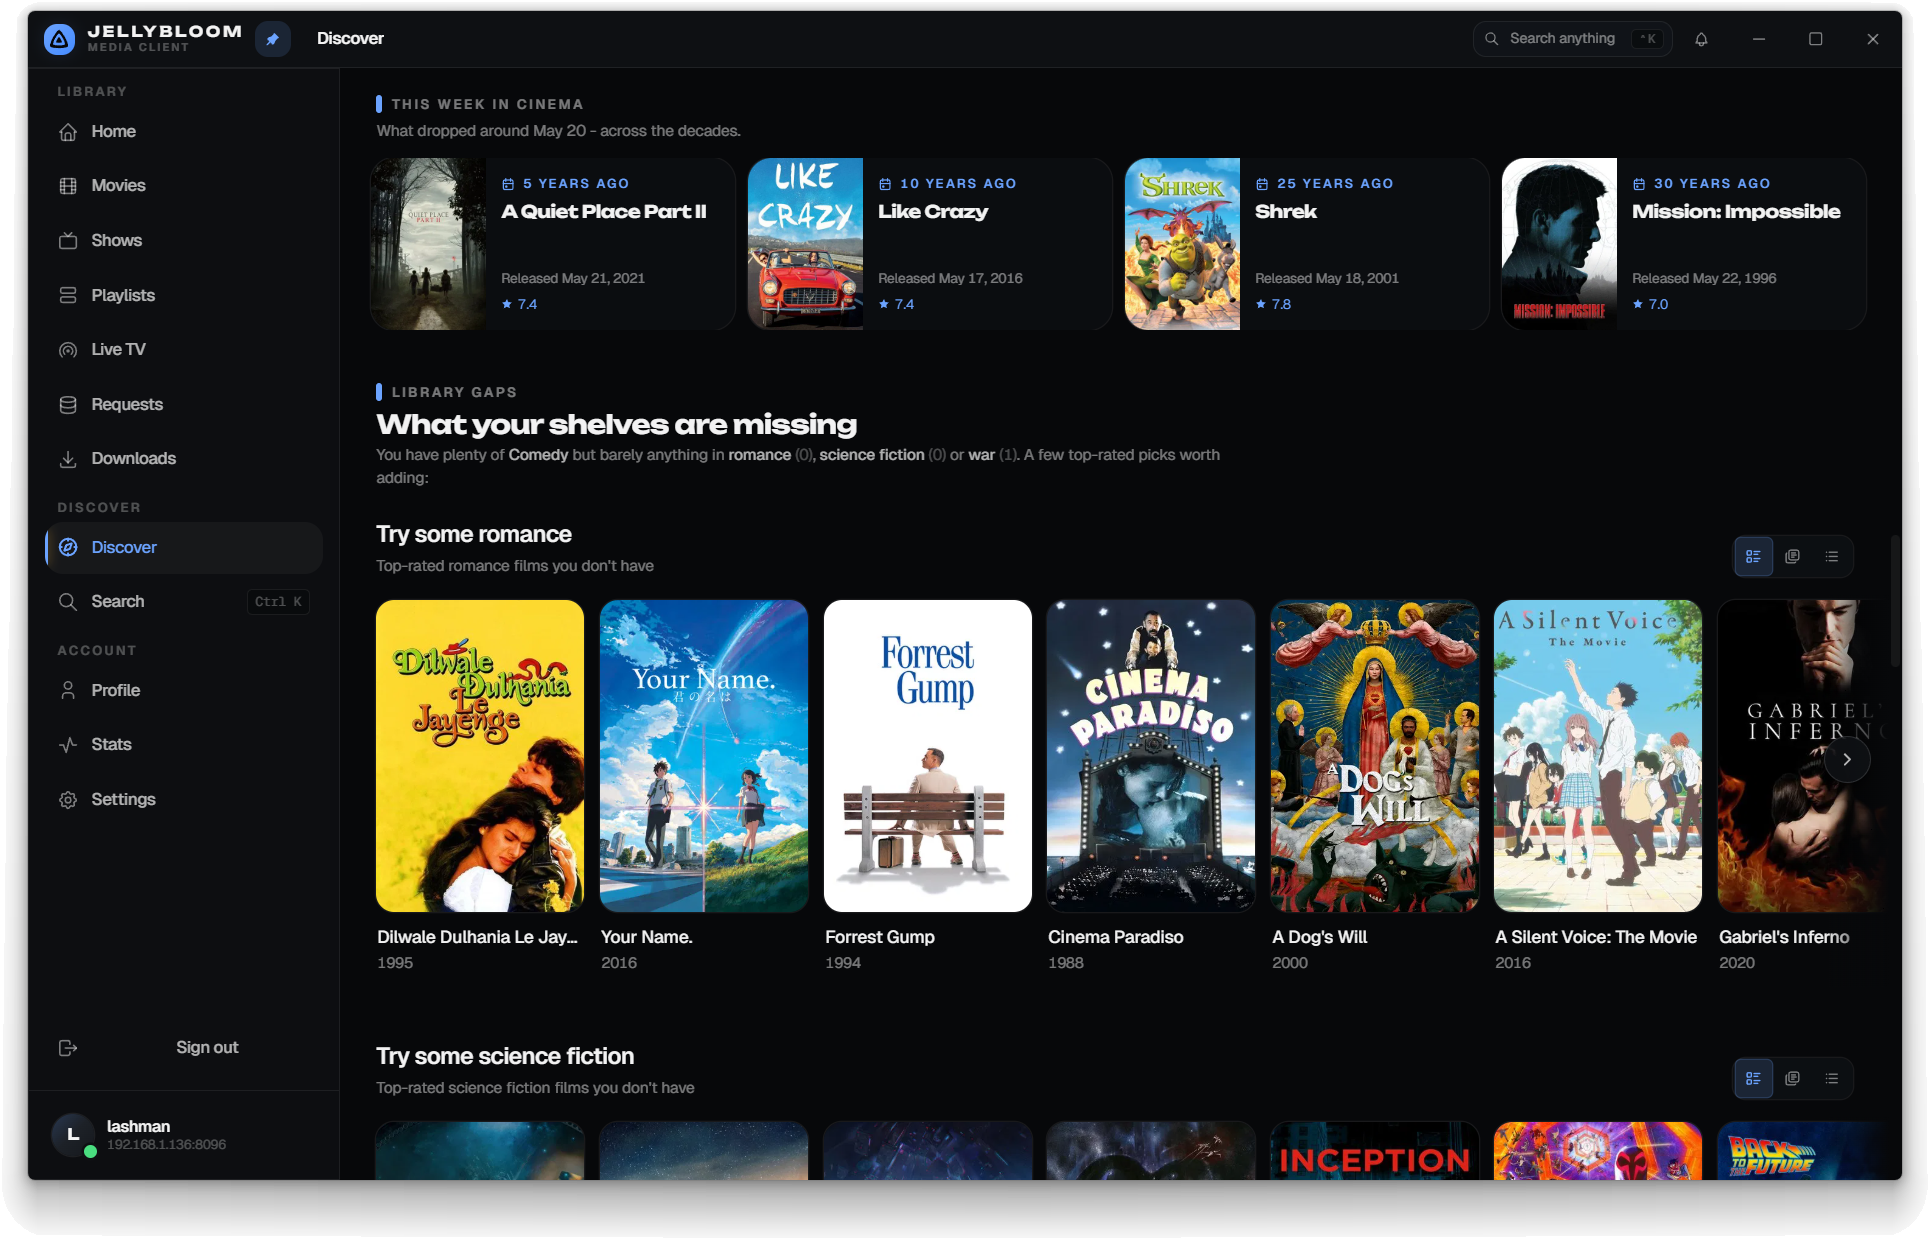Screen dimensions: 1930x1240
Task: Click the Settings gear icon
Action: (68, 799)
